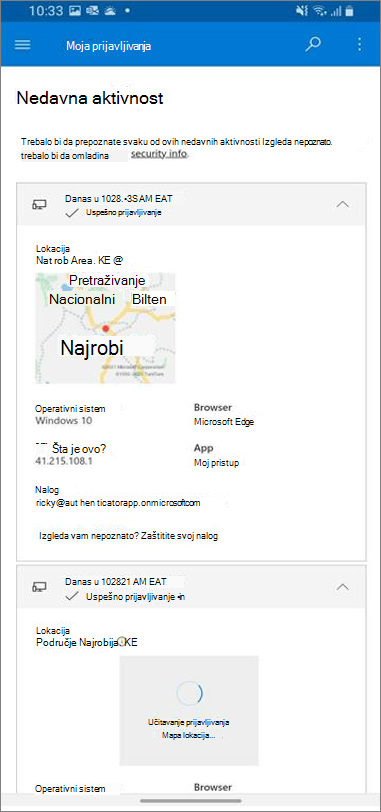Click Danas u 102821 AM EAT timestamp

[115, 582]
